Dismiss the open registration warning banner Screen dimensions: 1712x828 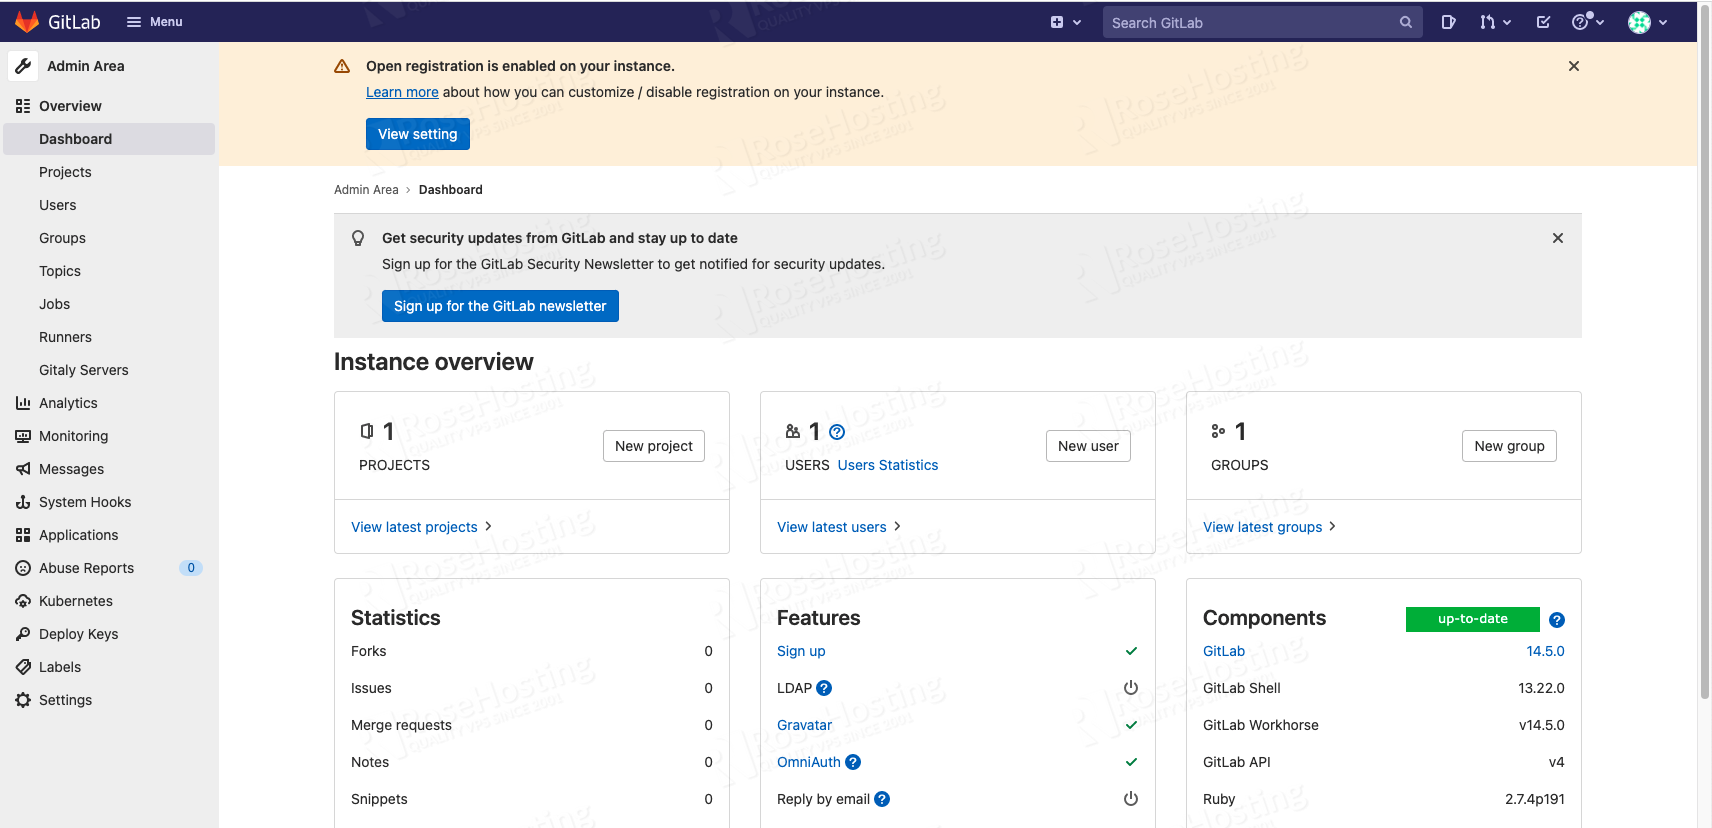click(1573, 66)
